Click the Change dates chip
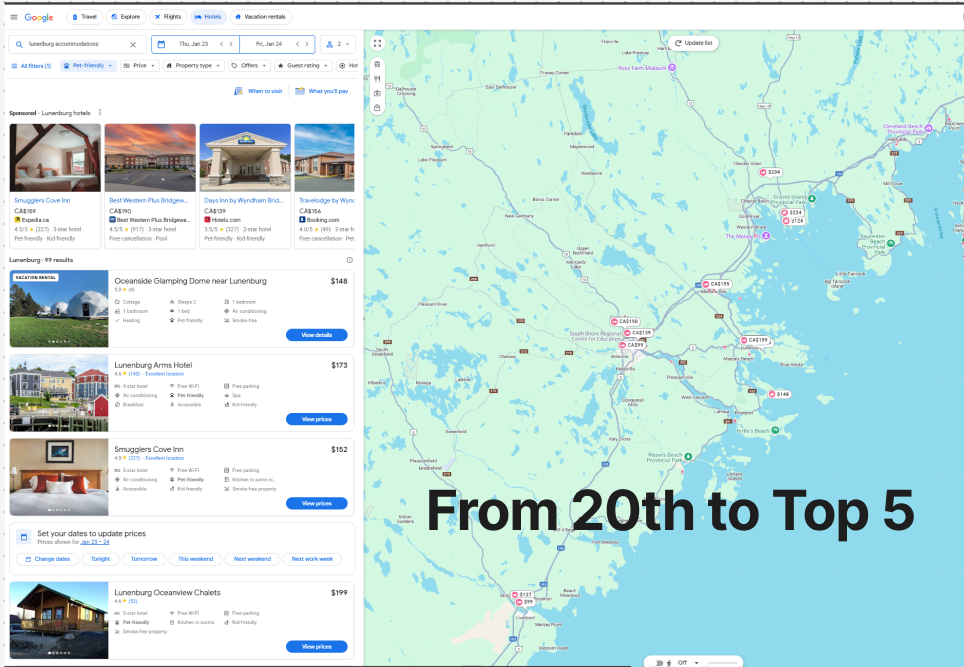 (x=47, y=559)
